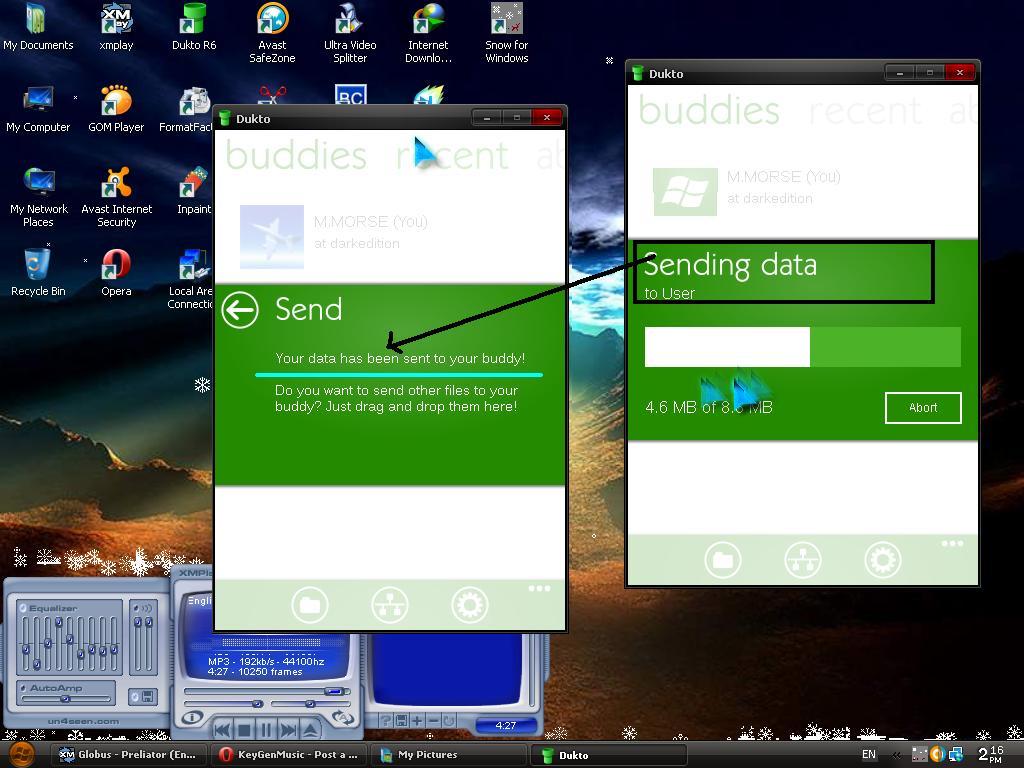Abort the data transfer
Viewport: 1024px width, 768px height.
pyautogui.click(x=923, y=408)
